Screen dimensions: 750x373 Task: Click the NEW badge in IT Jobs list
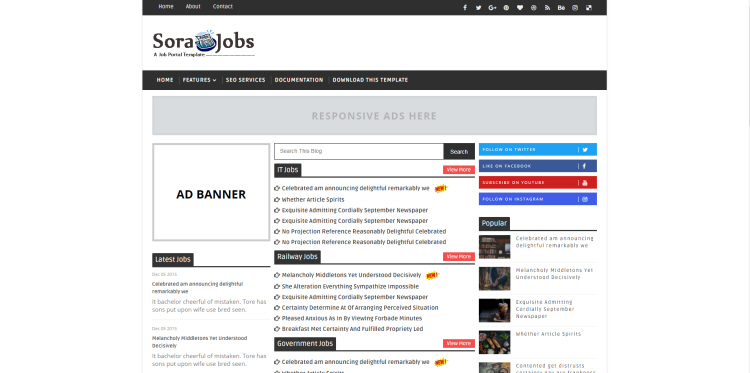(441, 188)
